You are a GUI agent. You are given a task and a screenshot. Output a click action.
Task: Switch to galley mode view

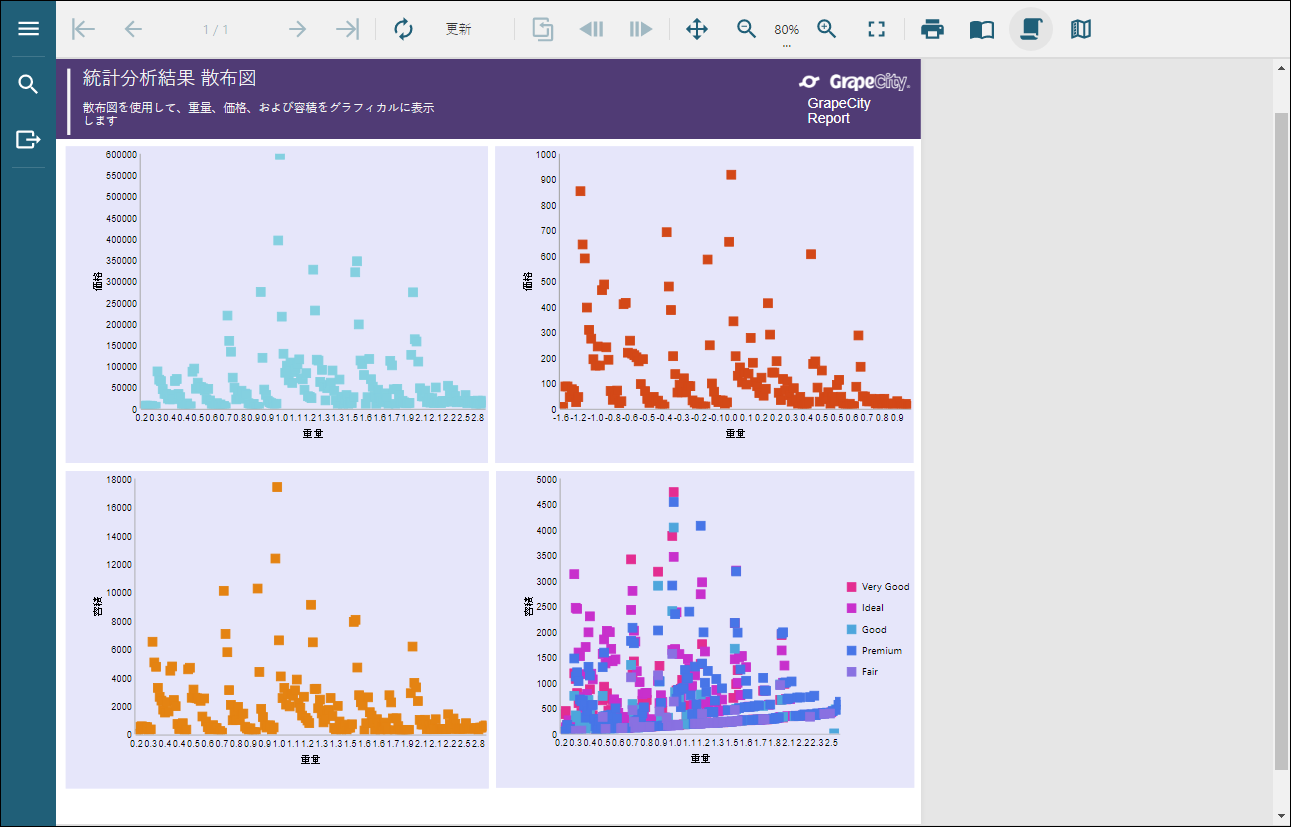[1080, 29]
